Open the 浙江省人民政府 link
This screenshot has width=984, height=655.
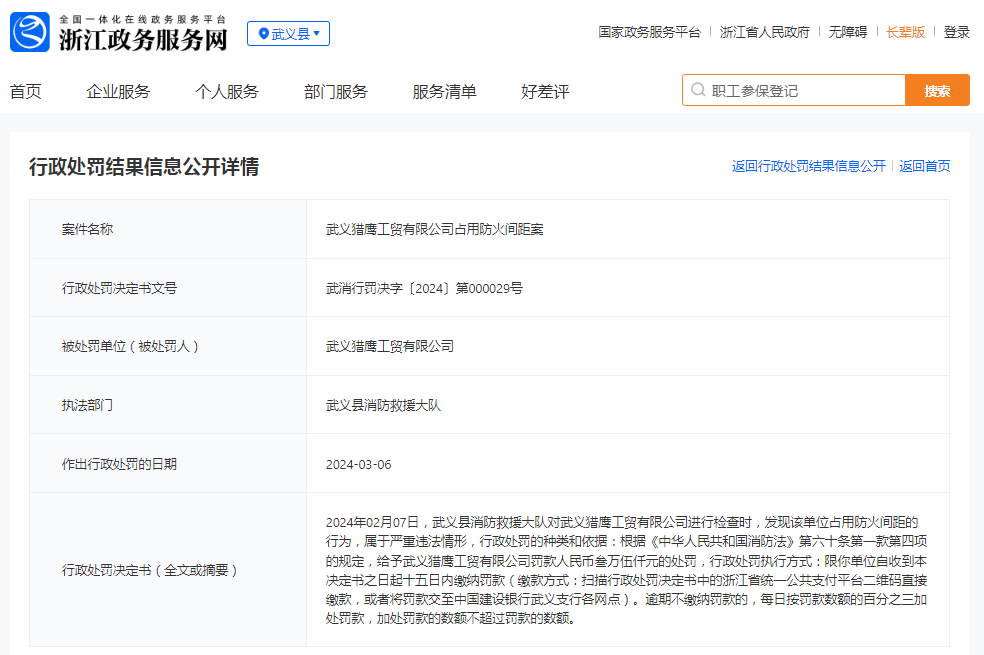click(764, 32)
